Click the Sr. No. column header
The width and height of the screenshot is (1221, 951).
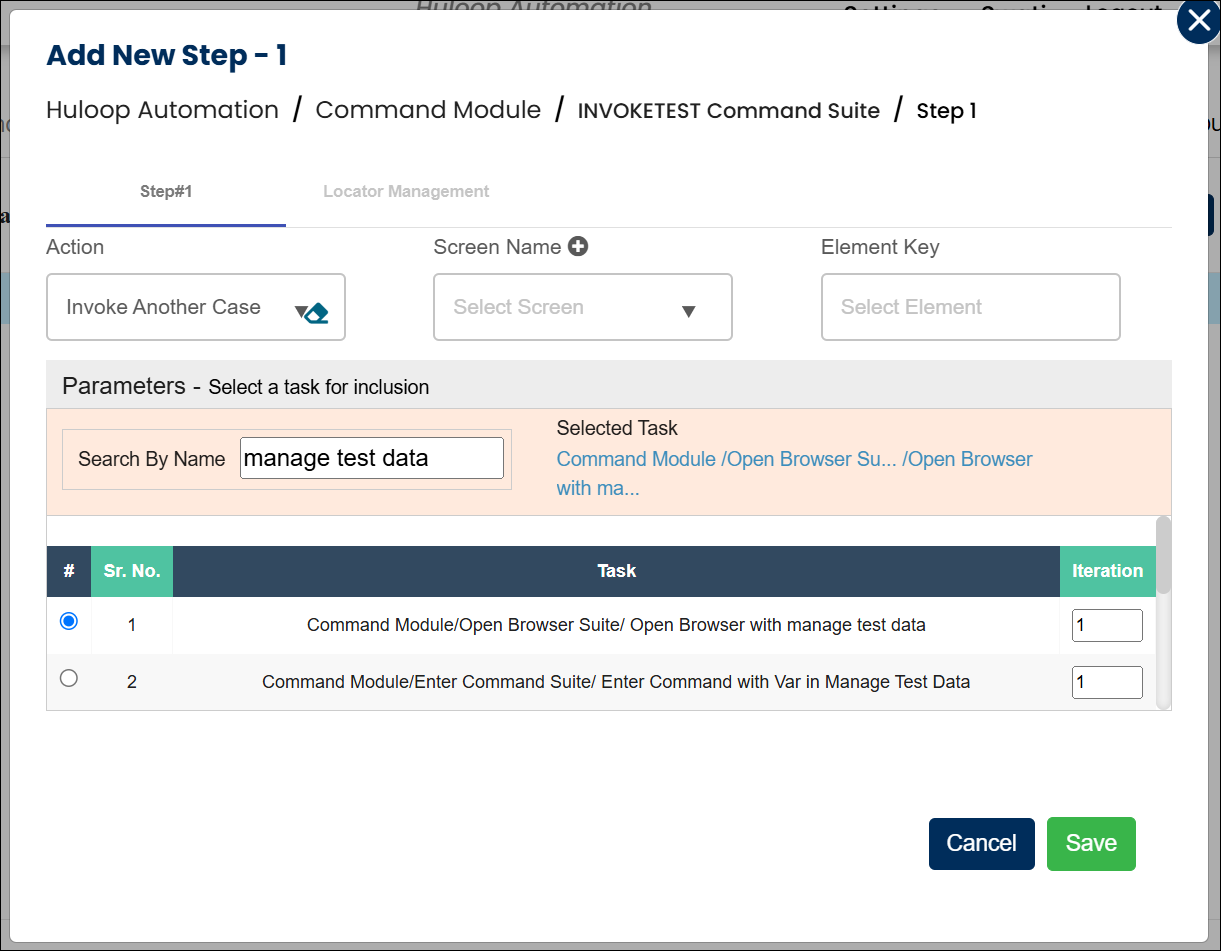click(x=132, y=571)
